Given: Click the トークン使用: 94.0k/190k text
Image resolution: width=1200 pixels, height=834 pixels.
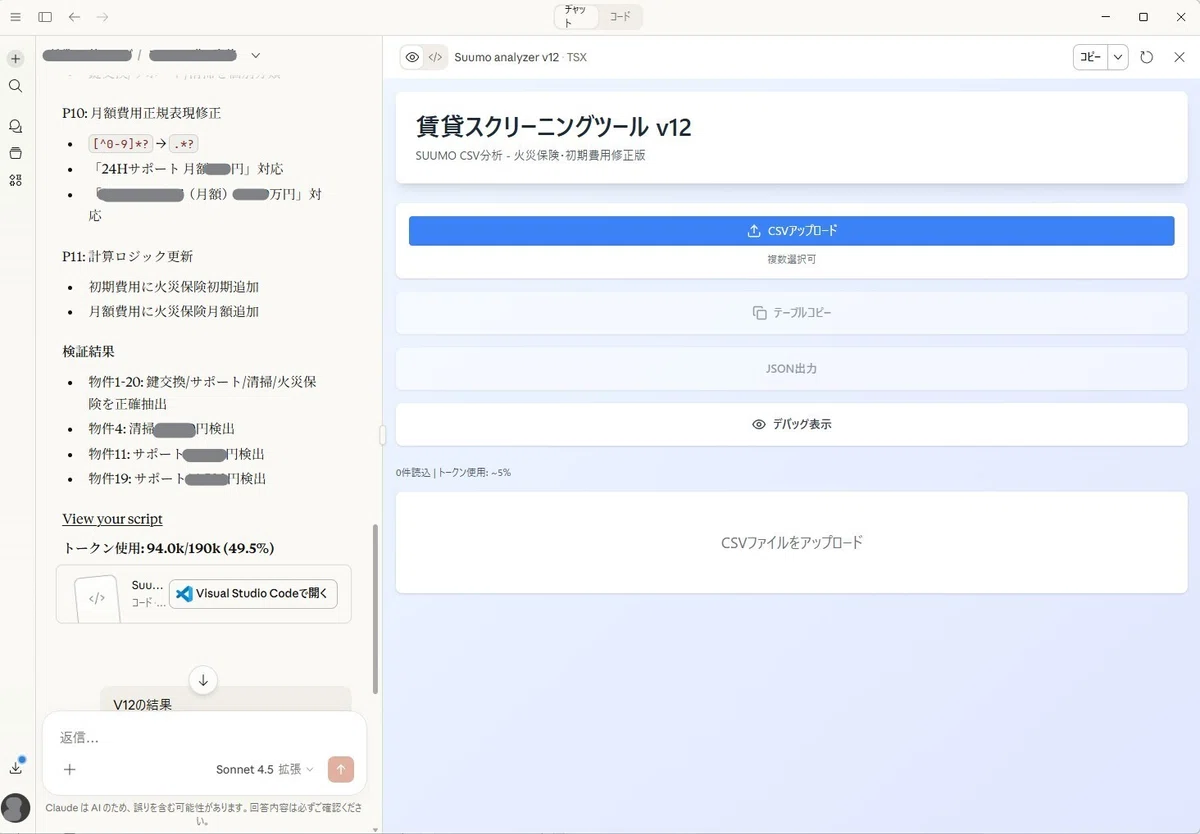Looking at the screenshot, I should (x=168, y=548).
